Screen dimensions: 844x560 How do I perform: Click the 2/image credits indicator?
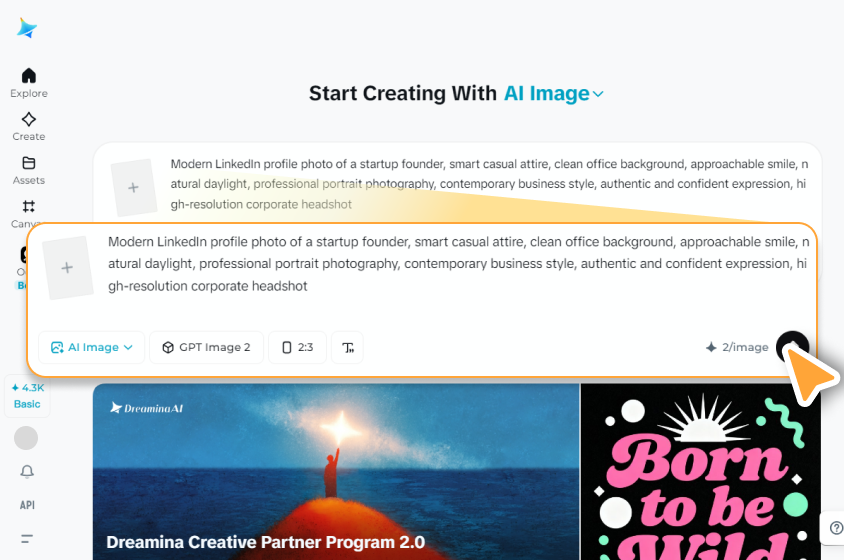tap(737, 347)
